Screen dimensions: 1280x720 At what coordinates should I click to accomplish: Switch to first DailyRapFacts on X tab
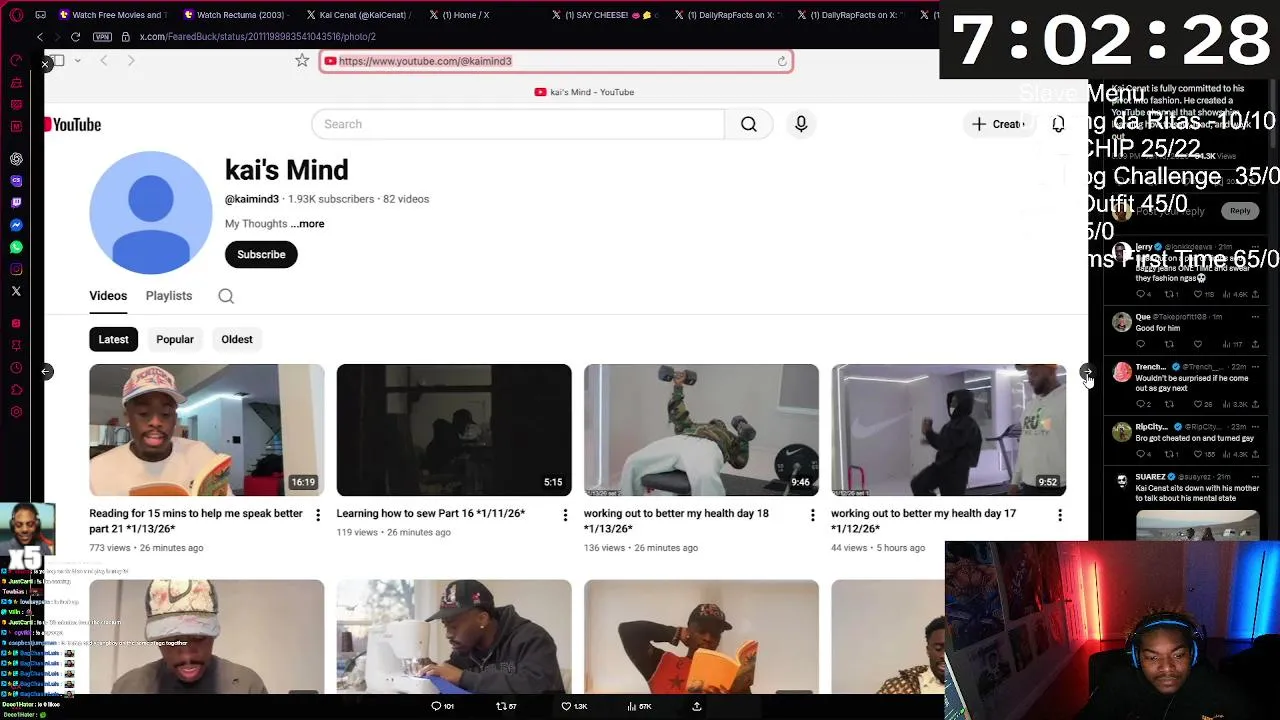coord(727,15)
